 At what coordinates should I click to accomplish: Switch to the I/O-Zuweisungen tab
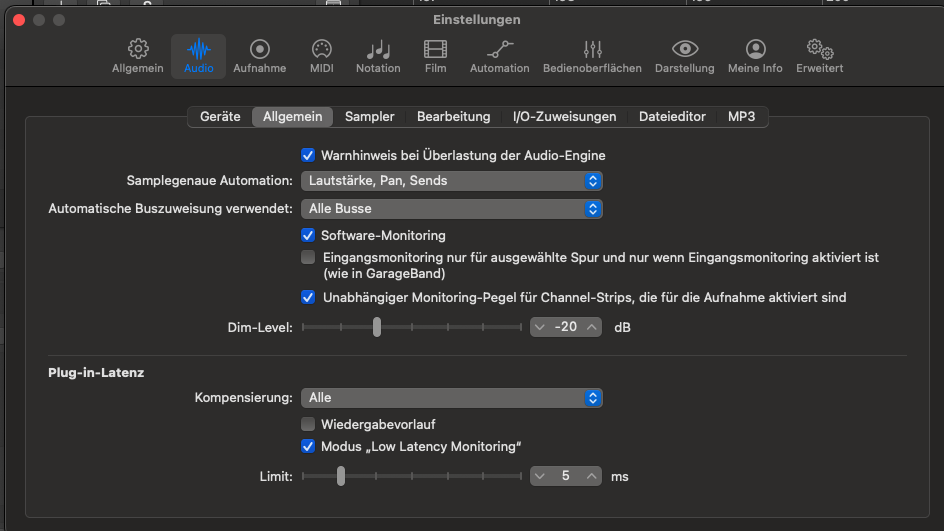click(564, 117)
